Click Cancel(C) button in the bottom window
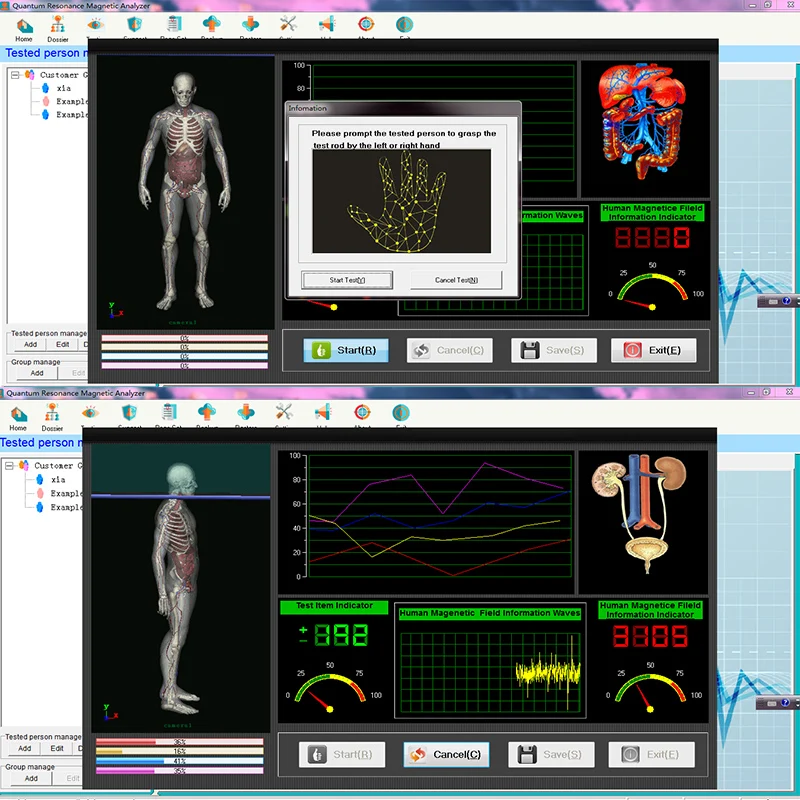The width and height of the screenshot is (800, 800). tap(446, 755)
